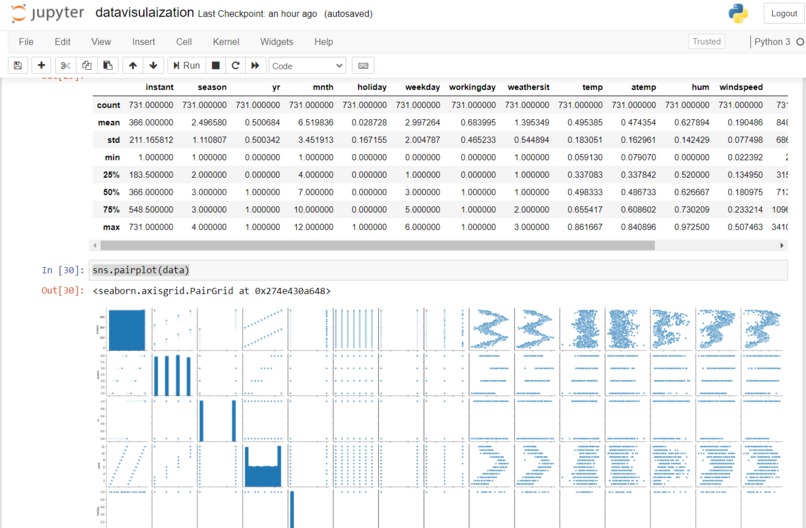Click the weekday column header
This screenshot has width=806, height=528.
pos(423,87)
